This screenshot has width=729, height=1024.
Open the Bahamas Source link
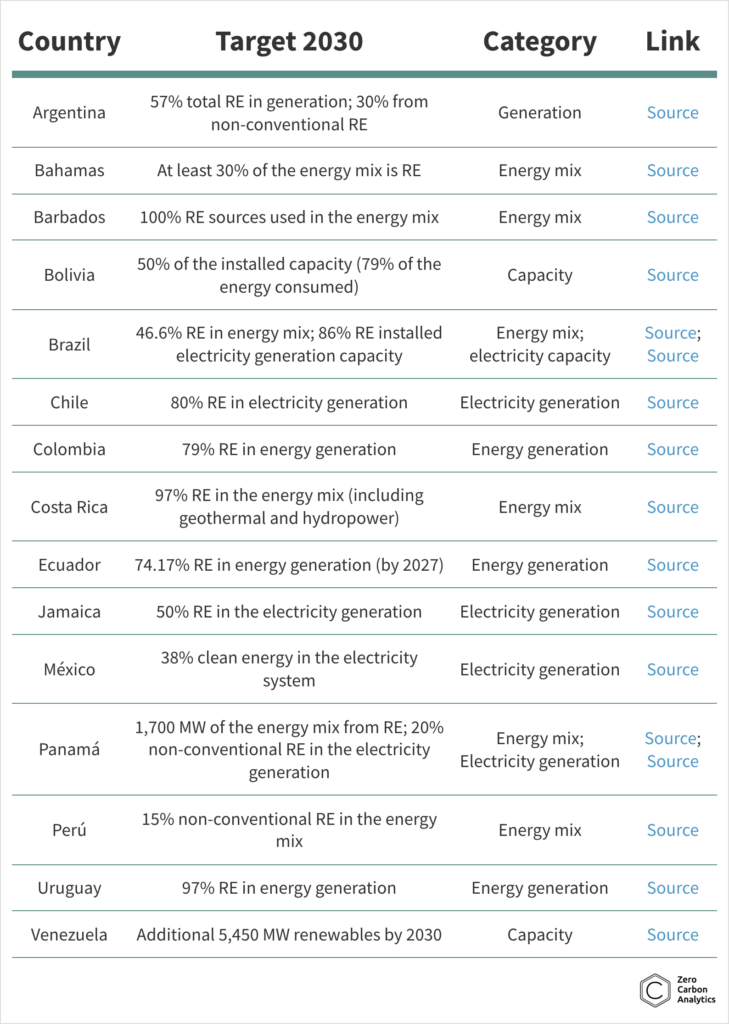pos(672,171)
